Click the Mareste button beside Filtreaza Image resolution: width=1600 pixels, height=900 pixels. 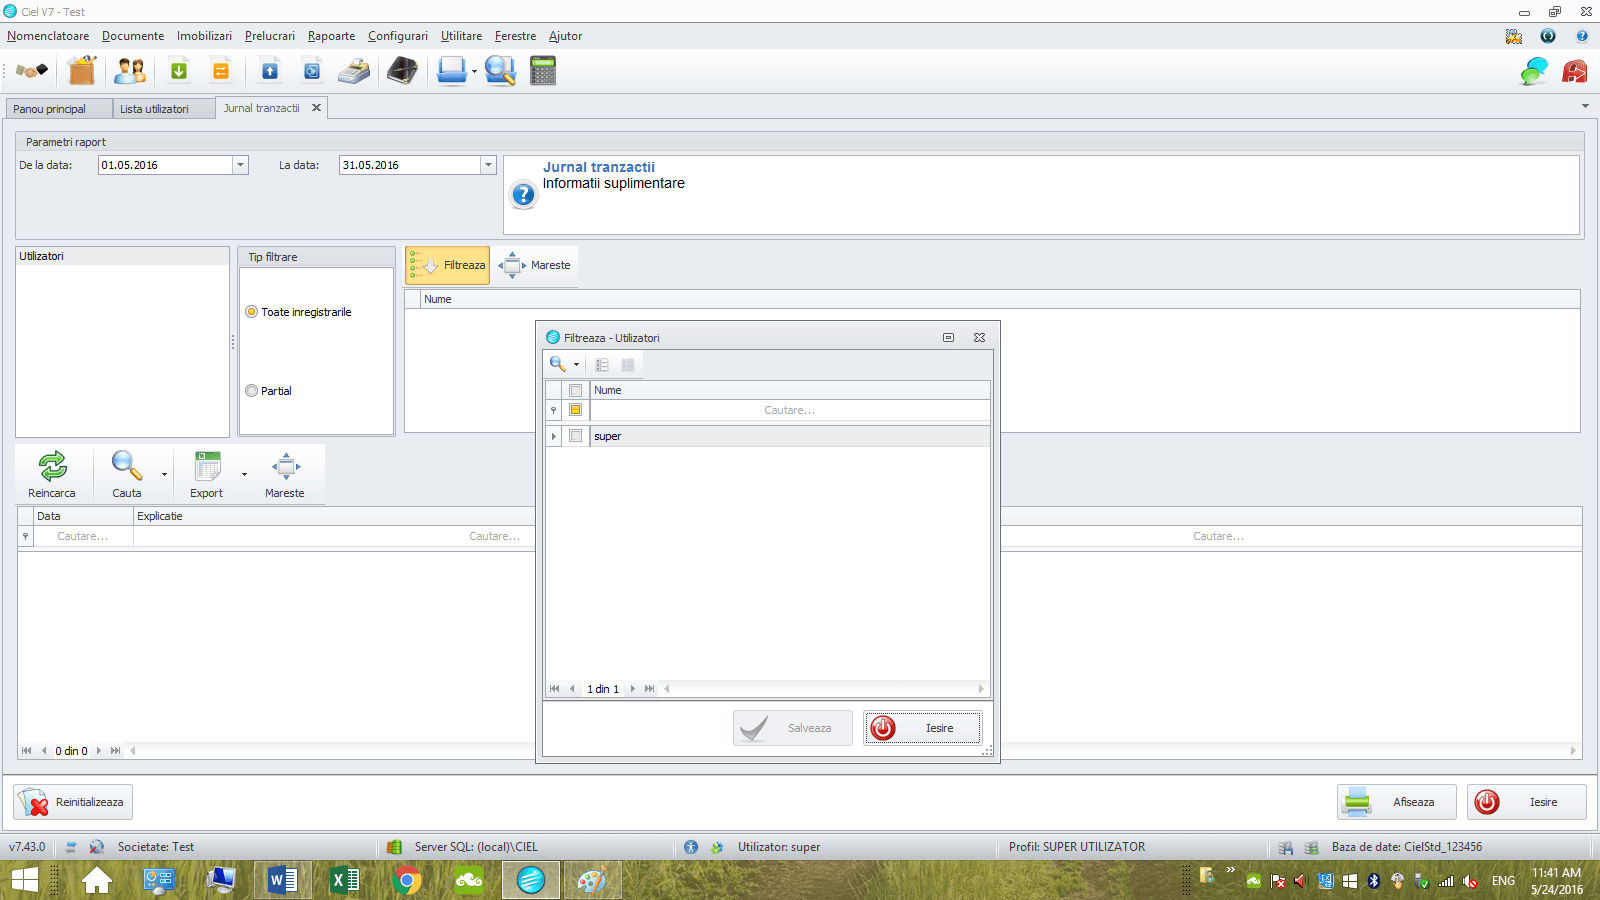(x=535, y=265)
